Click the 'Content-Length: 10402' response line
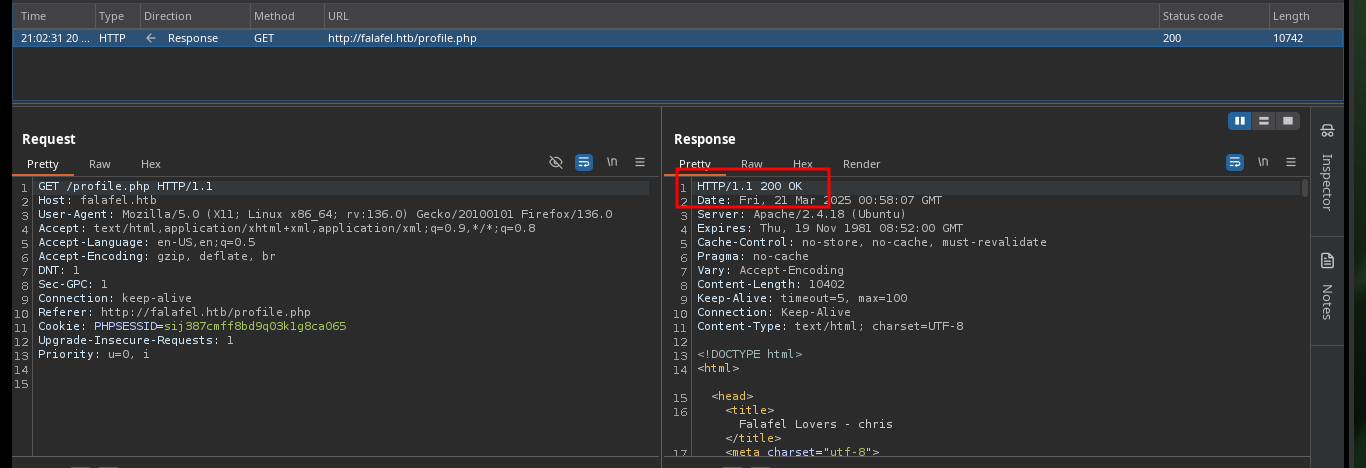This screenshot has width=1366, height=468. click(x=770, y=284)
